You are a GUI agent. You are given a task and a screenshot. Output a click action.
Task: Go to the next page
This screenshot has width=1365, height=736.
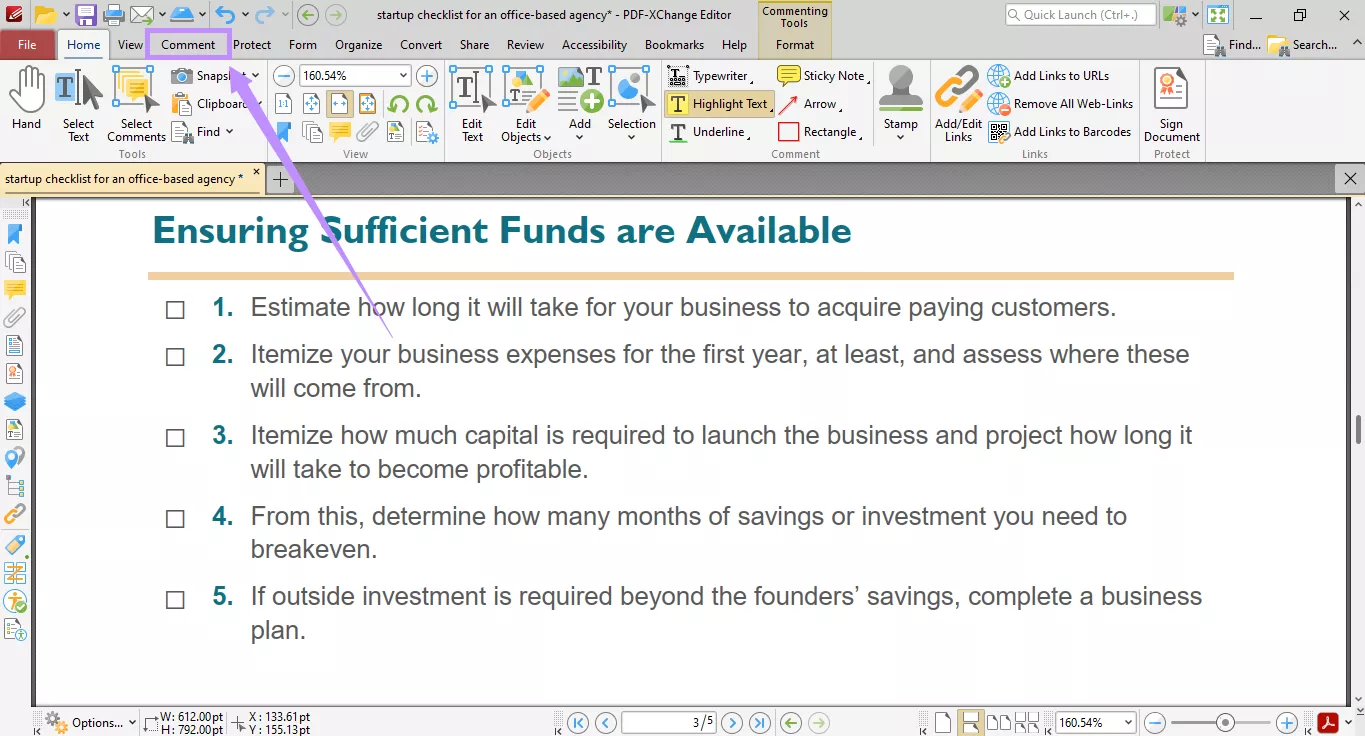pos(732,723)
